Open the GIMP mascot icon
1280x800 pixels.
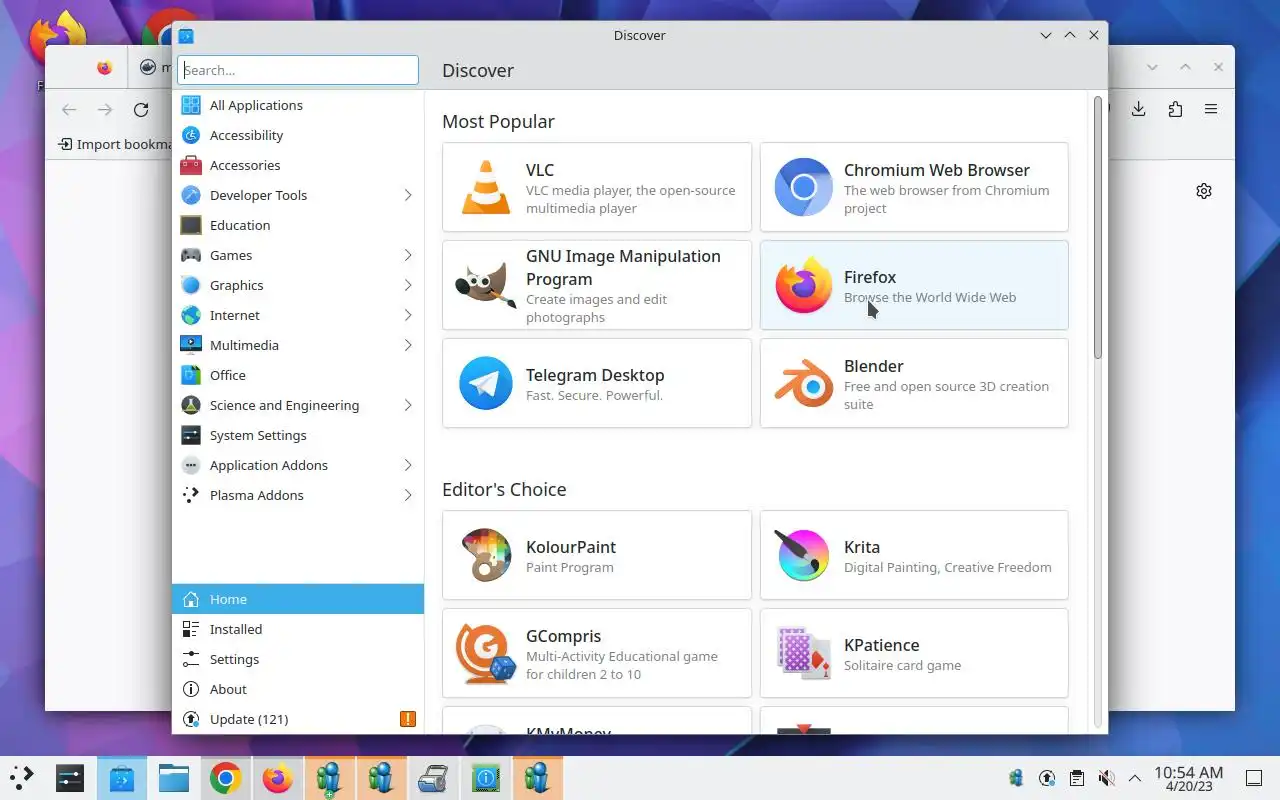486,285
